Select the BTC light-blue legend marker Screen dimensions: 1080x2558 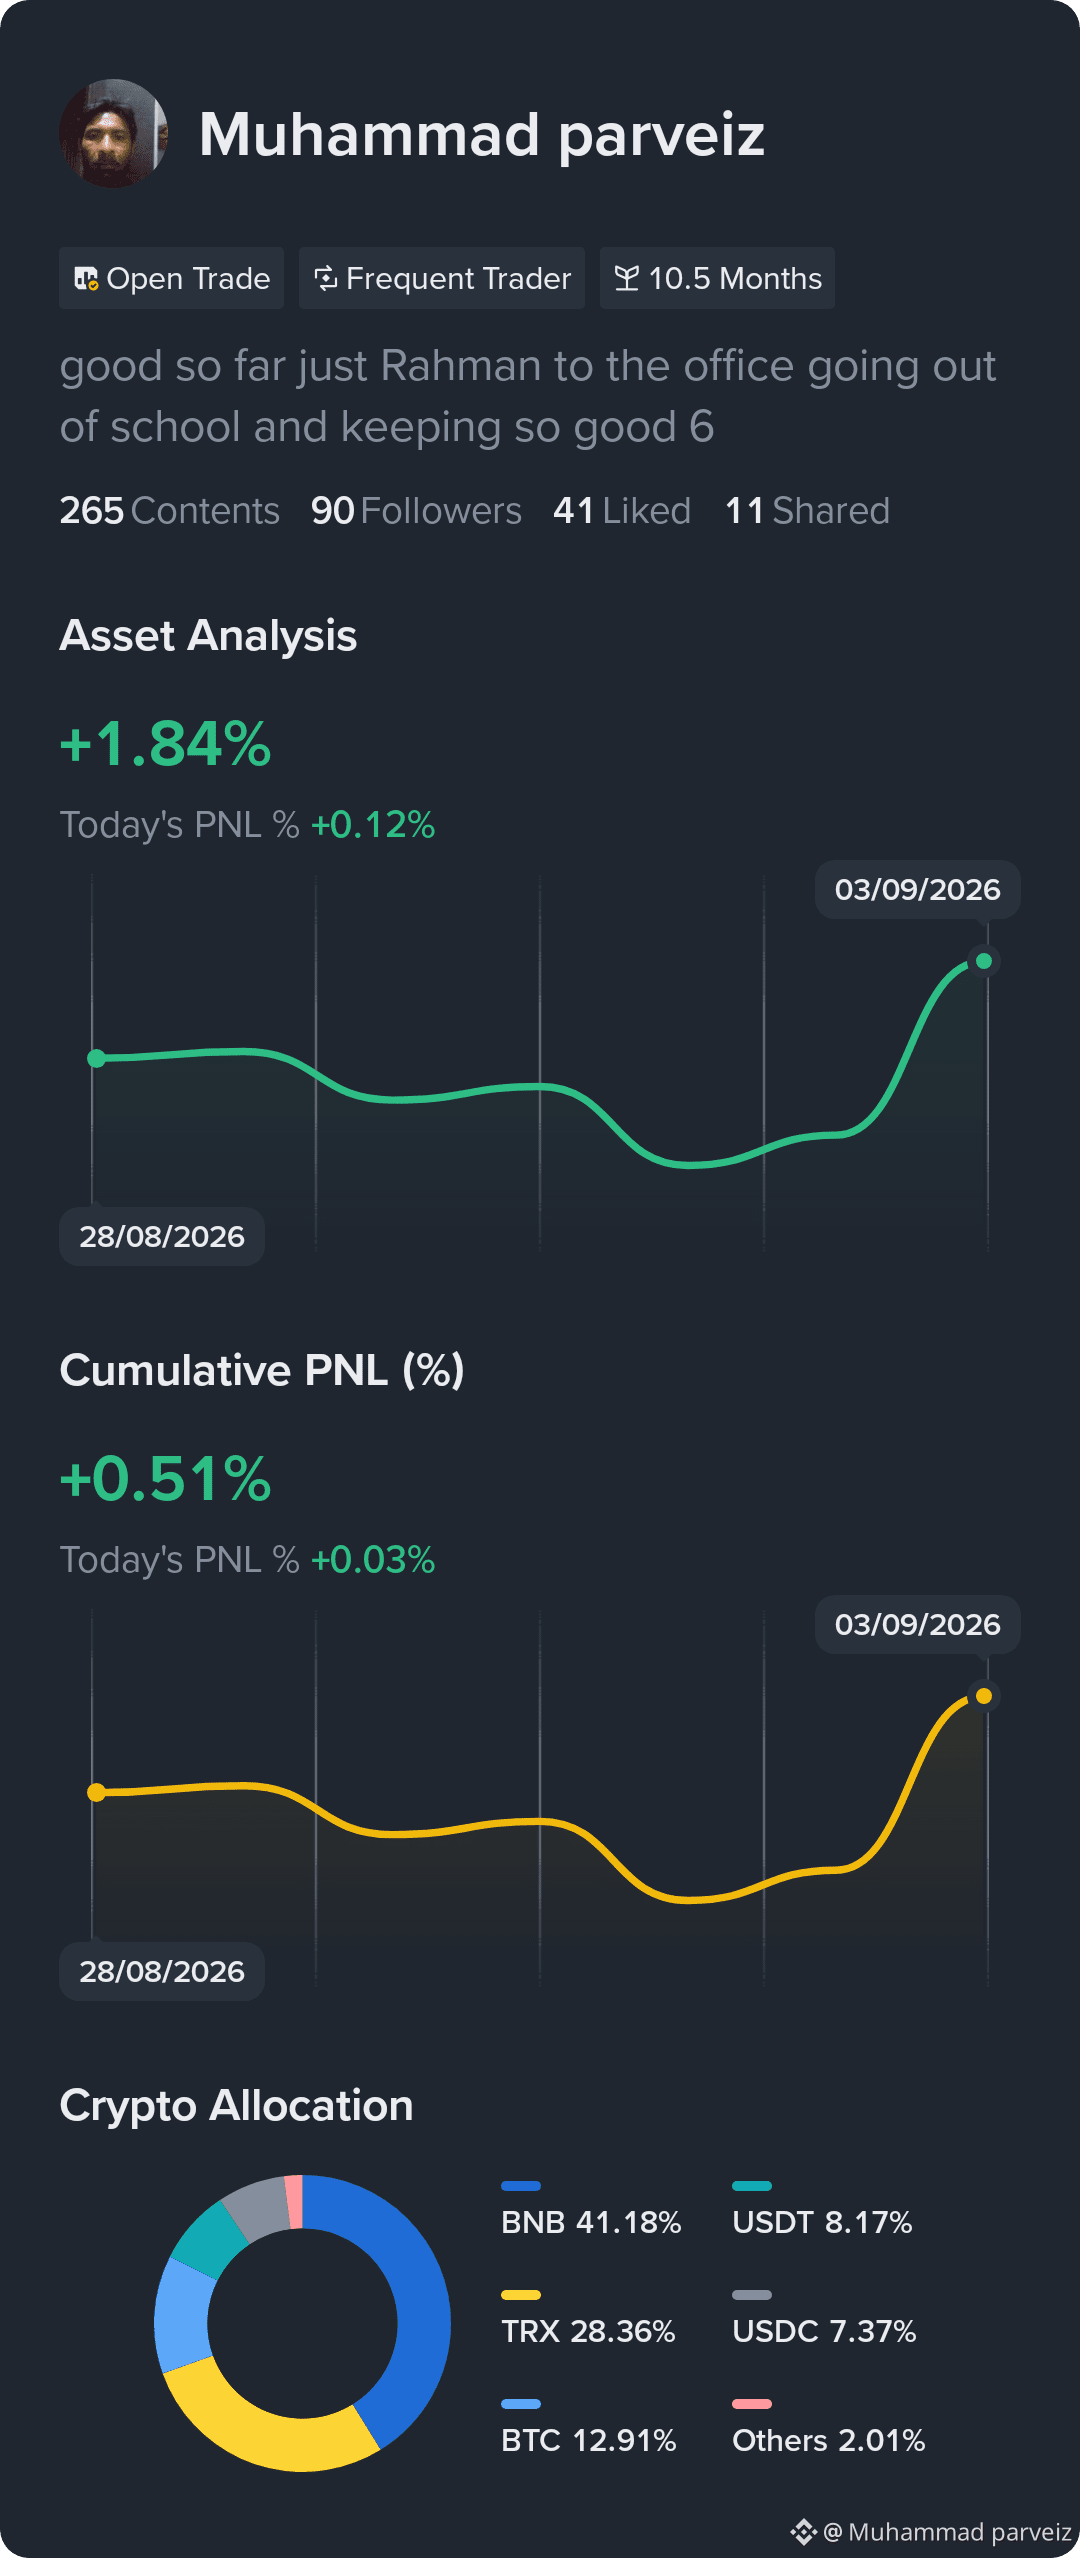point(521,2404)
